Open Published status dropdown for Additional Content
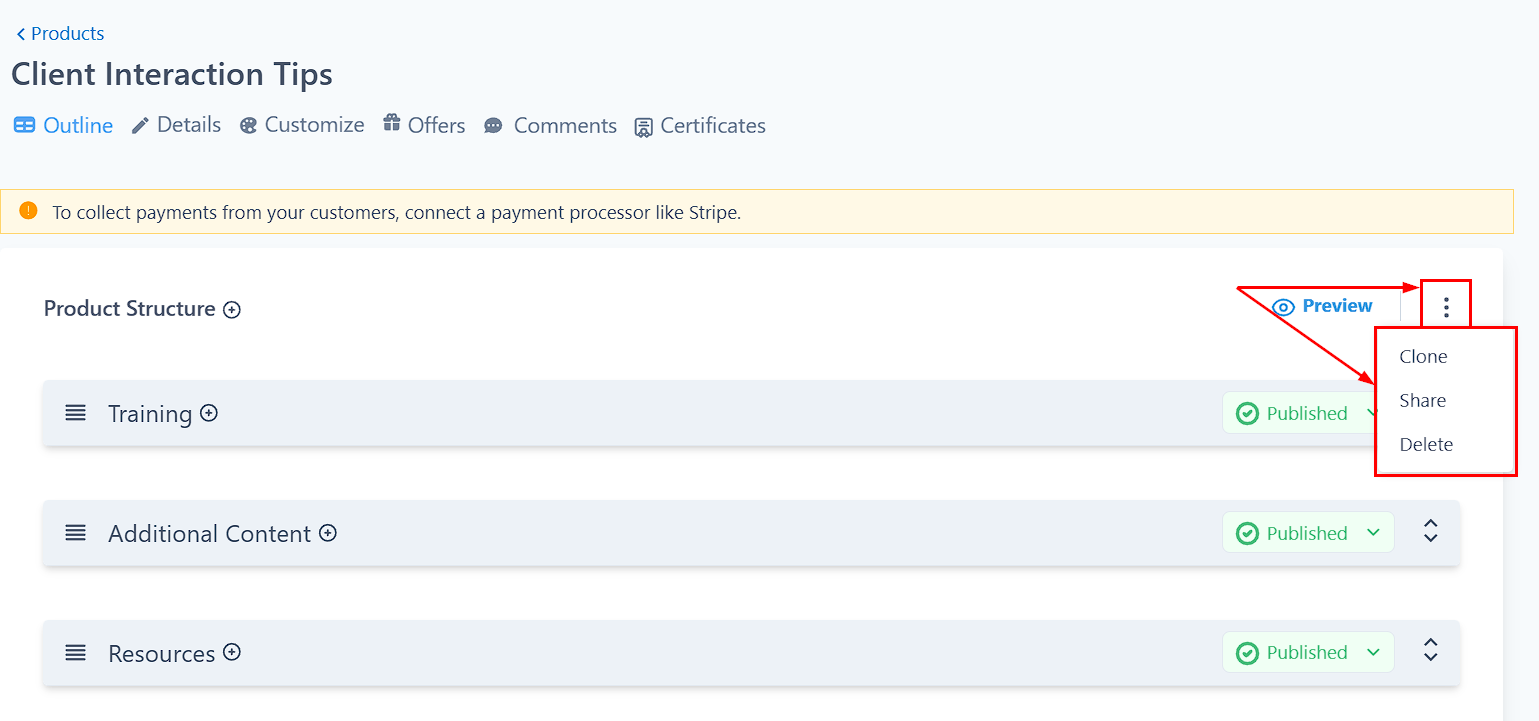Viewport: 1539px width, 721px height. [1308, 533]
